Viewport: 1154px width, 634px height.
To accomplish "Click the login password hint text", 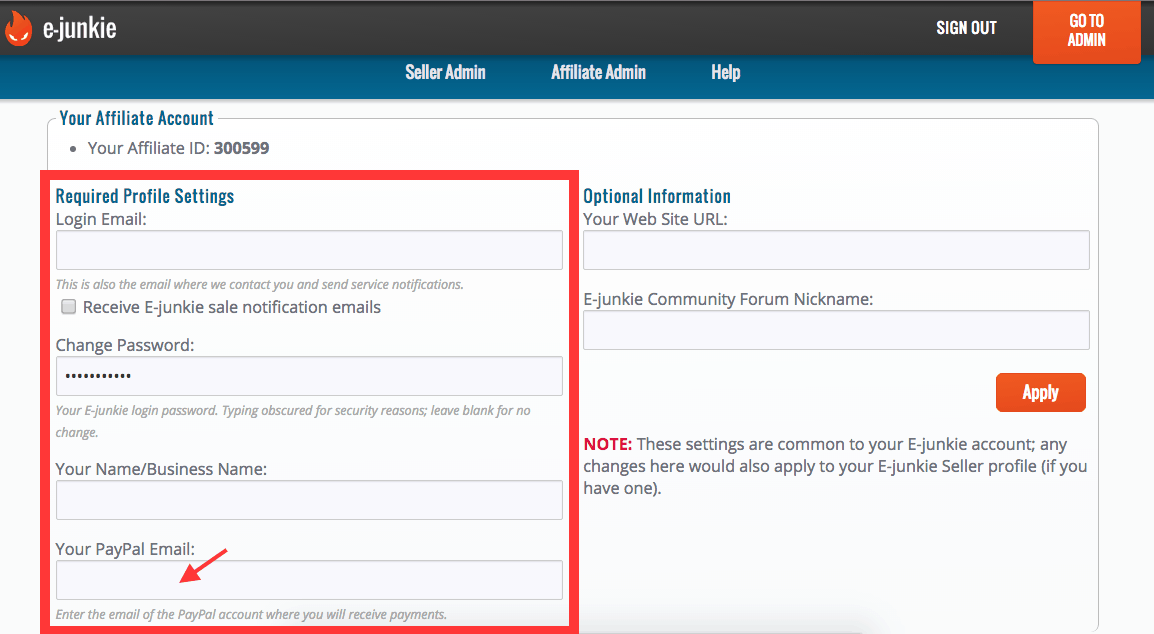I will pyautogui.click(x=293, y=421).
